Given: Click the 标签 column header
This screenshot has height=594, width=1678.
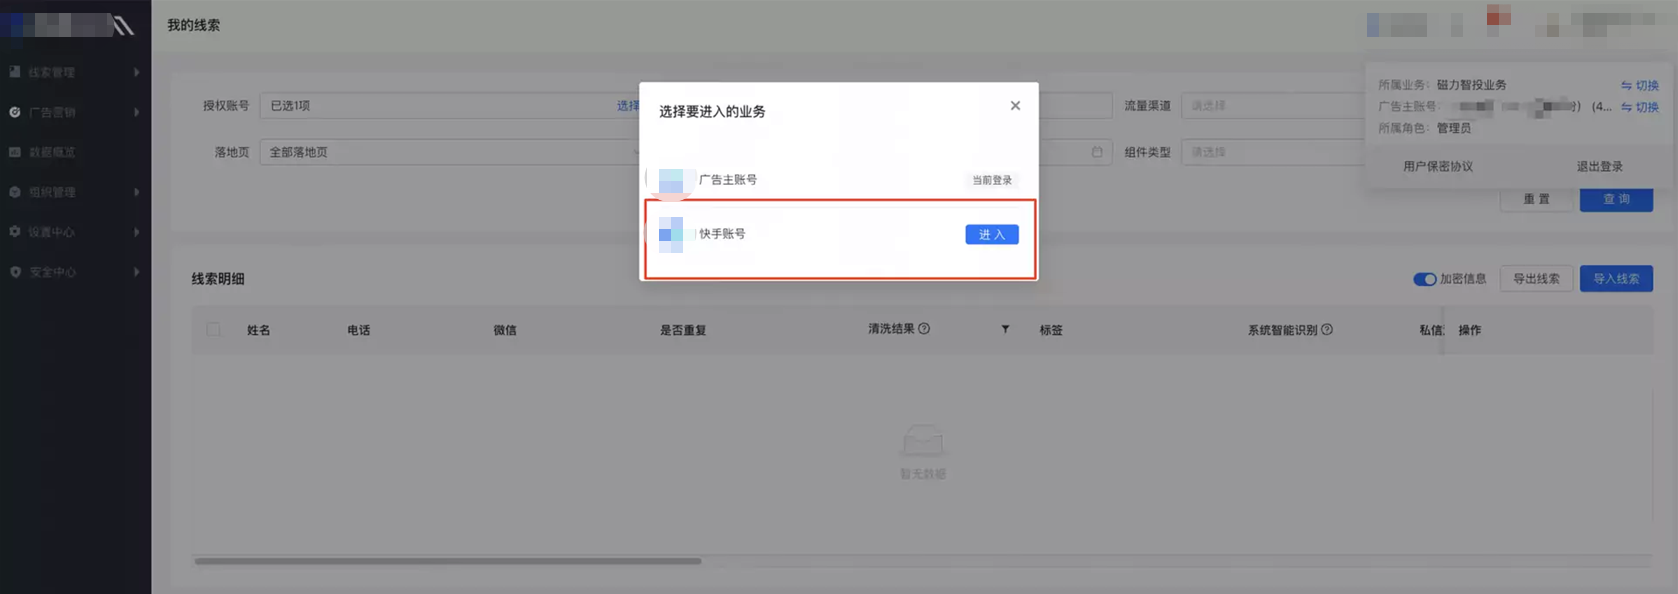Looking at the screenshot, I should coord(1051,330).
